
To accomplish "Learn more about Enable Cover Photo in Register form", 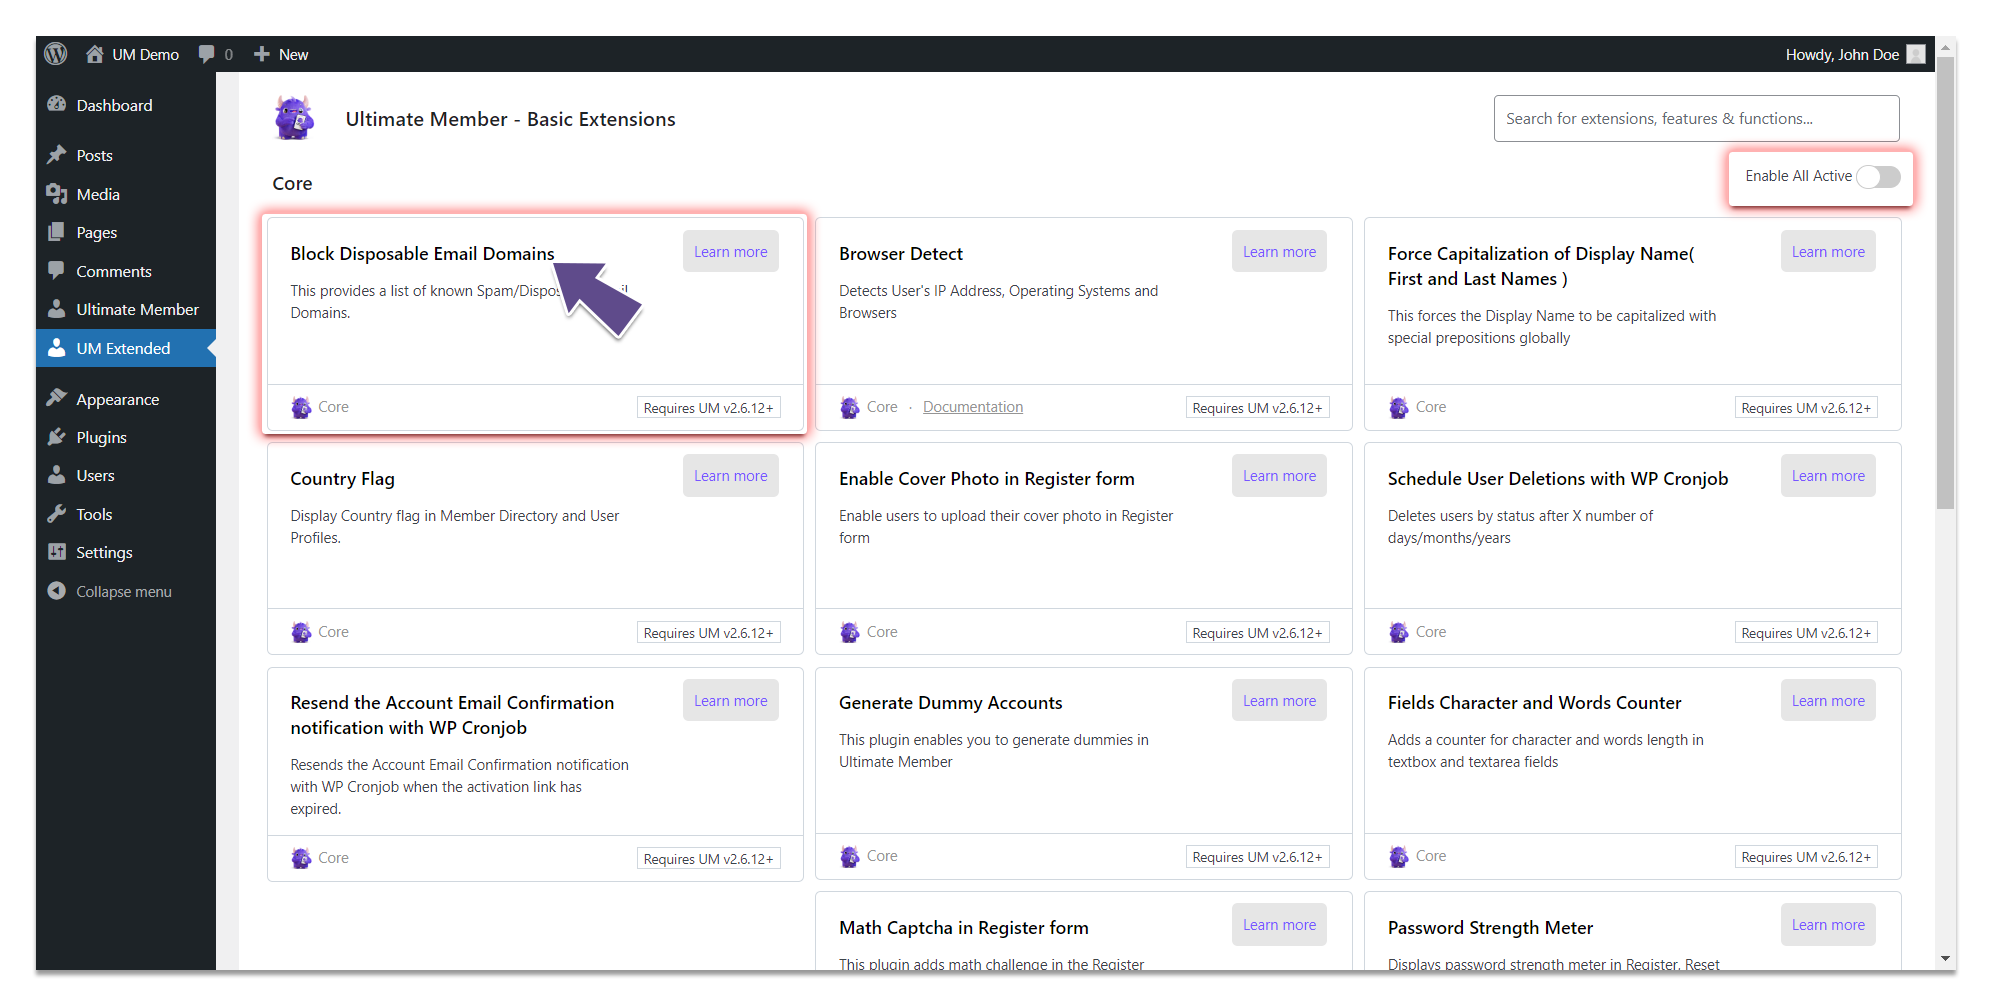I will click(x=1279, y=476).
